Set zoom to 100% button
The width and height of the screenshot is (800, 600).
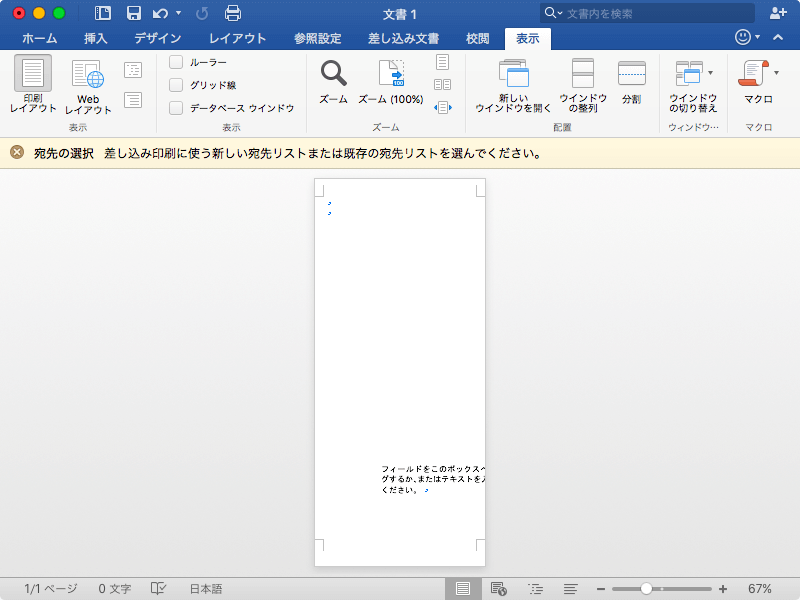[391, 83]
